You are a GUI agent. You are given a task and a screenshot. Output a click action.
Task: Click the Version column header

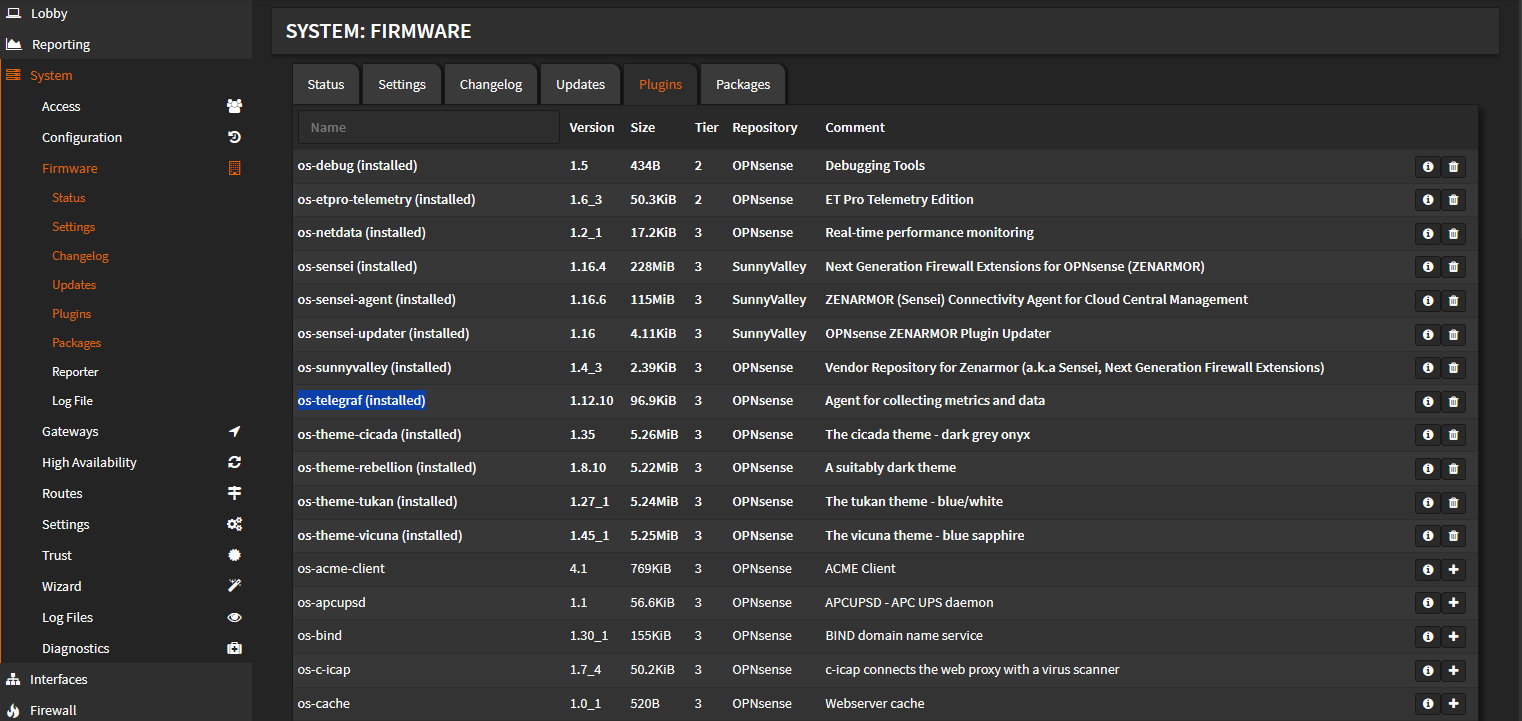point(592,127)
